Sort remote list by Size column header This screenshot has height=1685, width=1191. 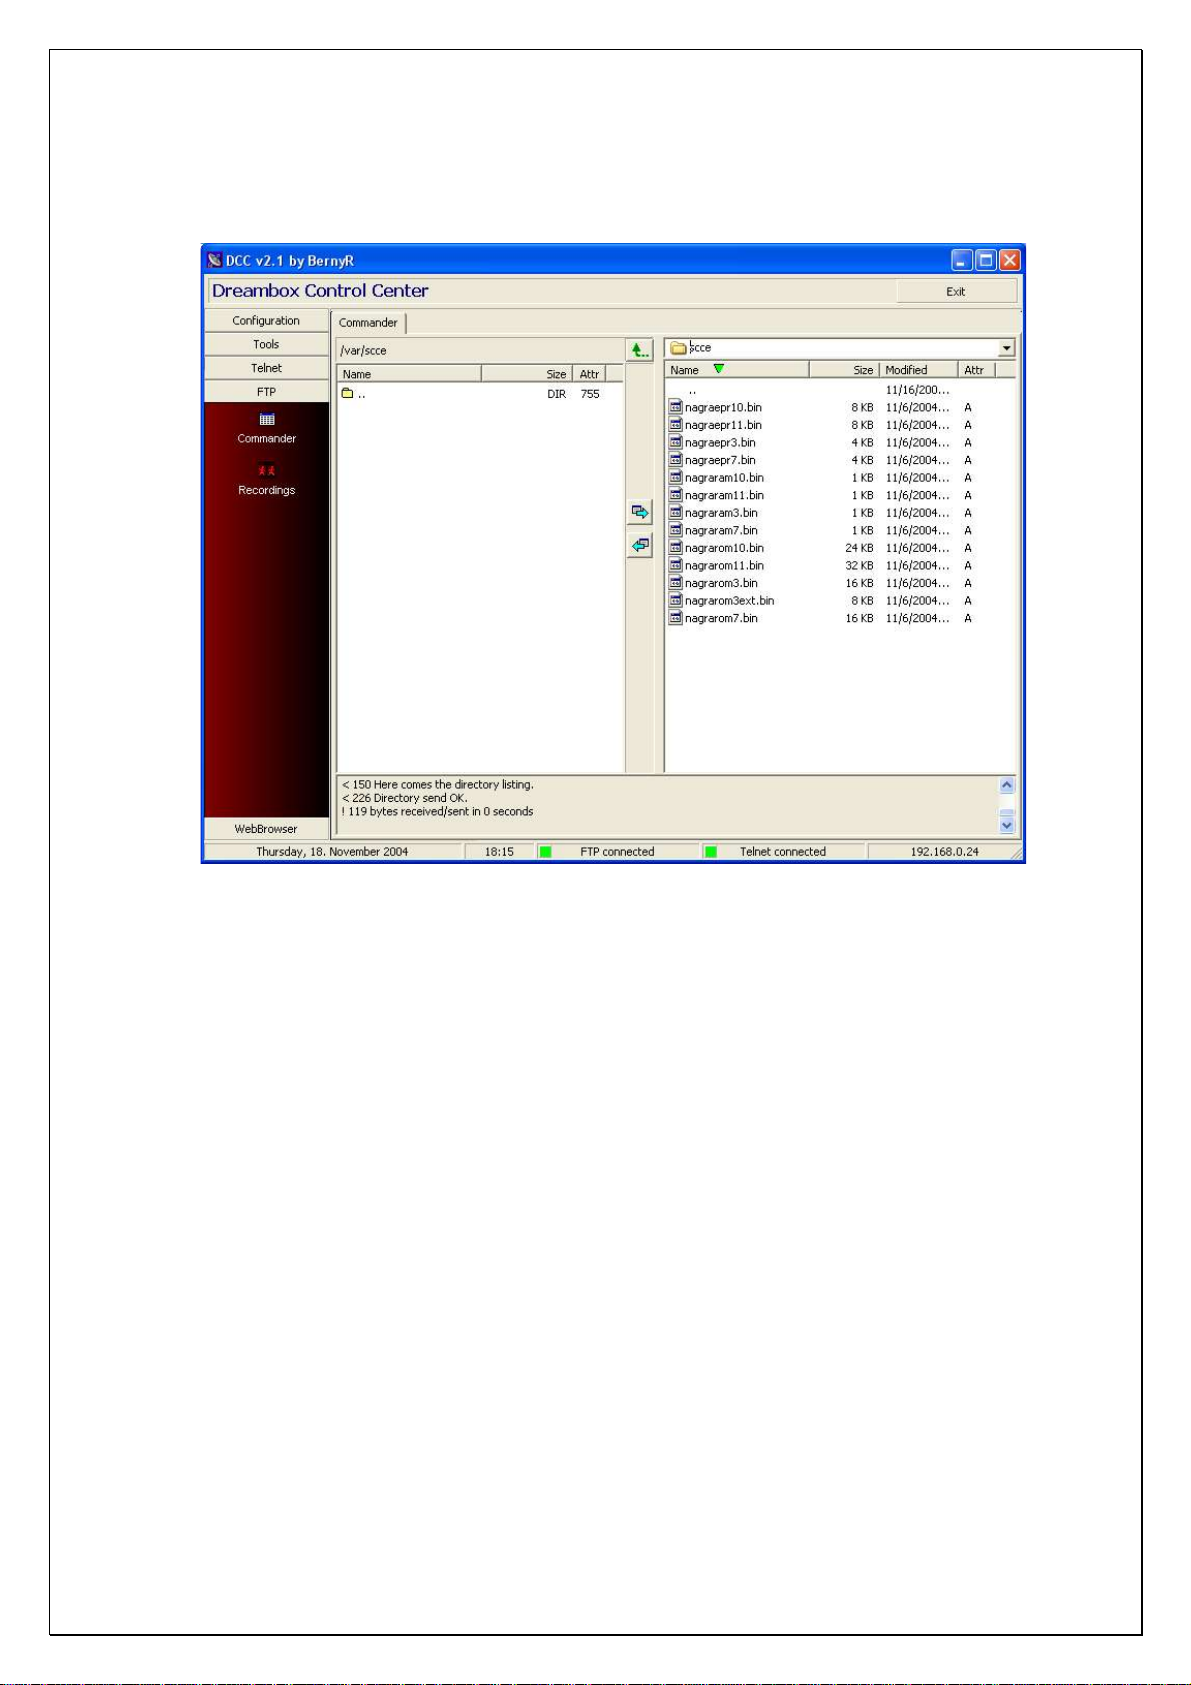[527, 374]
